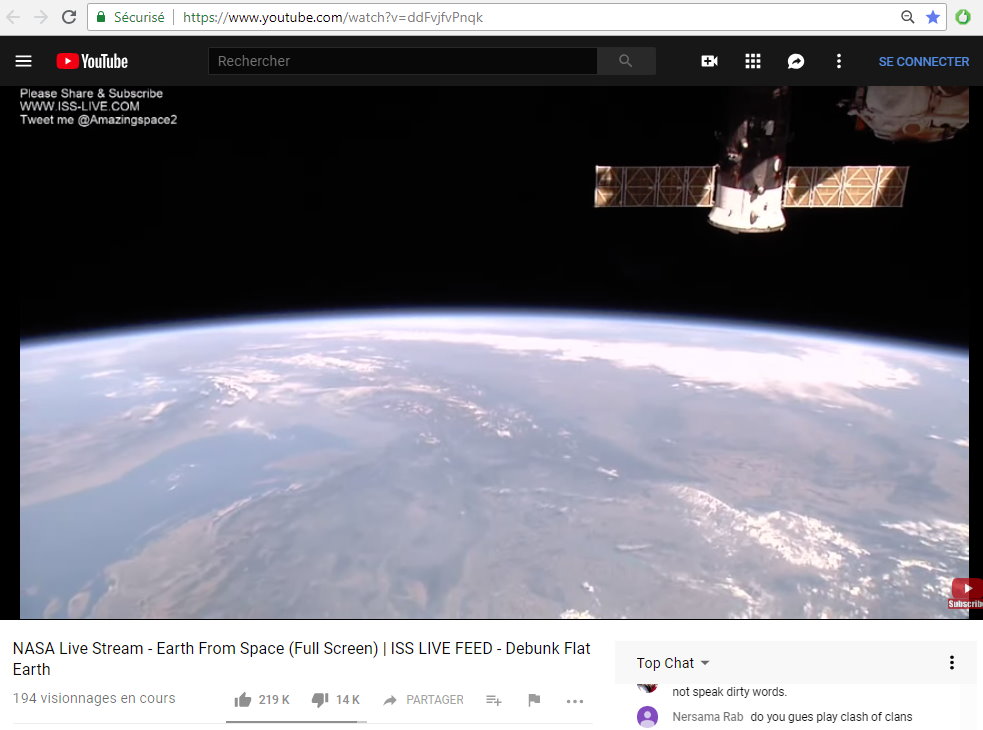Click the red Subscribe watermark on the video
This screenshot has width=983, height=730.
(966, 593)
